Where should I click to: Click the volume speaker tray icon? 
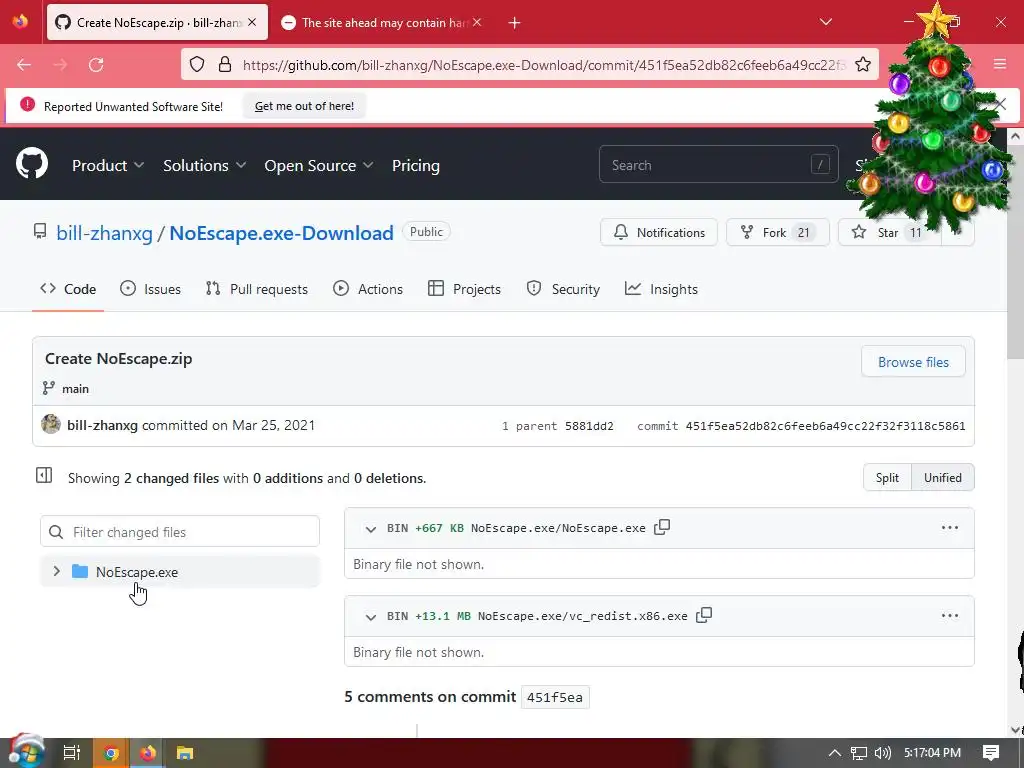[x=882, y=753]
